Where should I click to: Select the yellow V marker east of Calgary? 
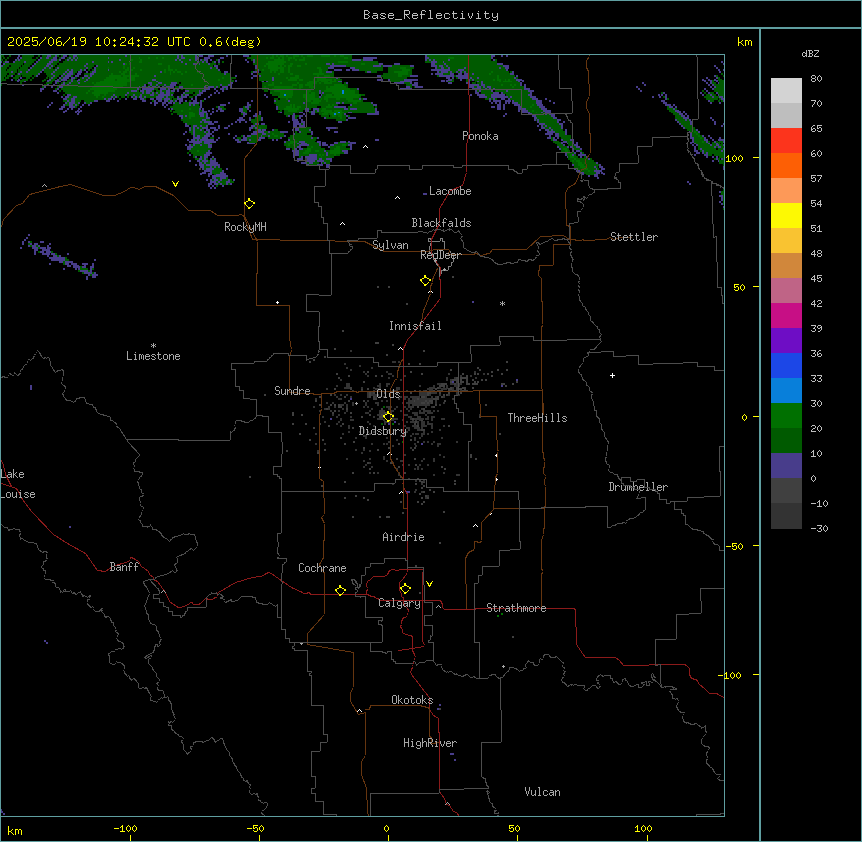pyautogui.click(x=429, y=584)
